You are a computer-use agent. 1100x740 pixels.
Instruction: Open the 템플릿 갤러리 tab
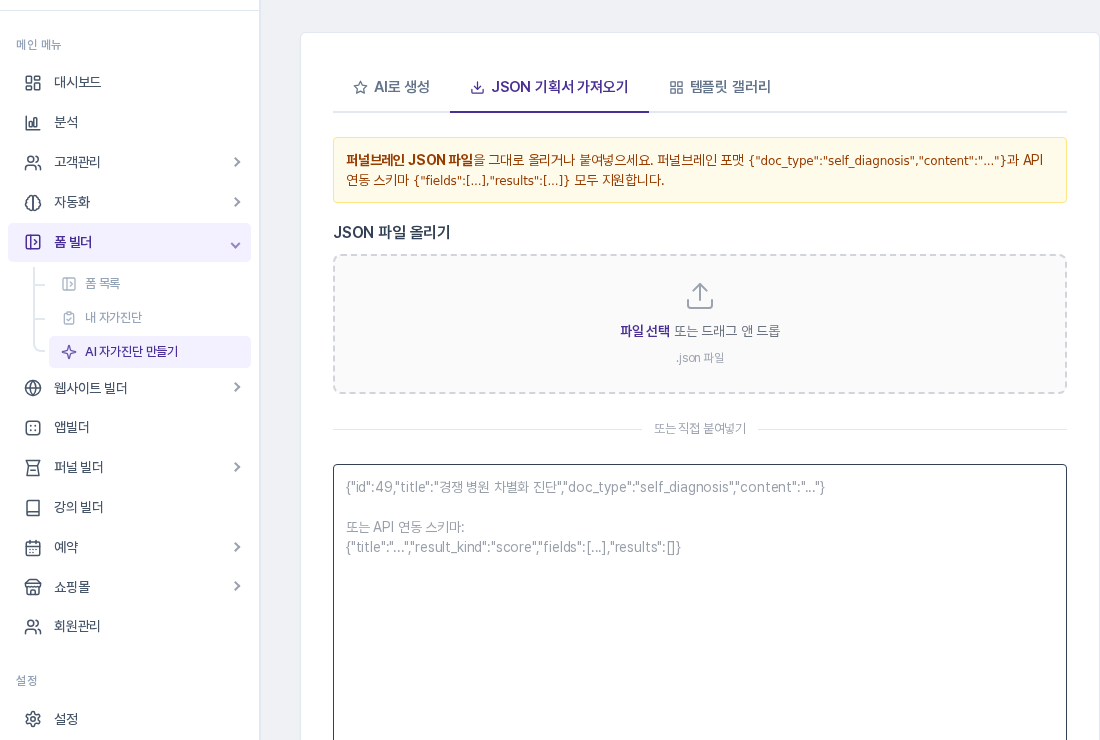pyautogui.click(x=720, y=88)
